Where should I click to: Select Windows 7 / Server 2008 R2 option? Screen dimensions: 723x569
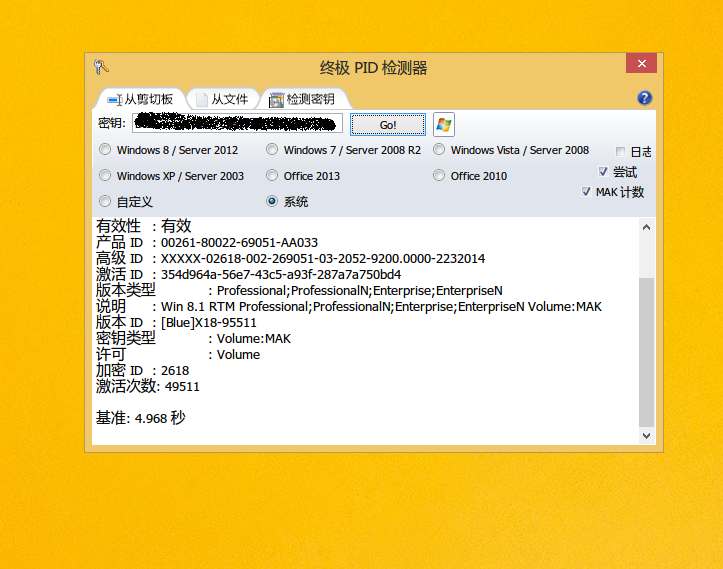272,149
